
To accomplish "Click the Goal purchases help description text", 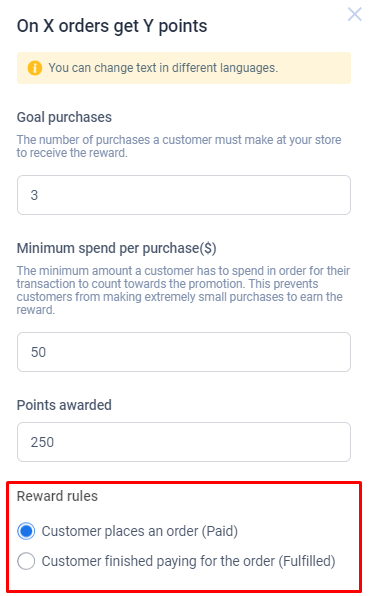I will click(x=179, y=146).
